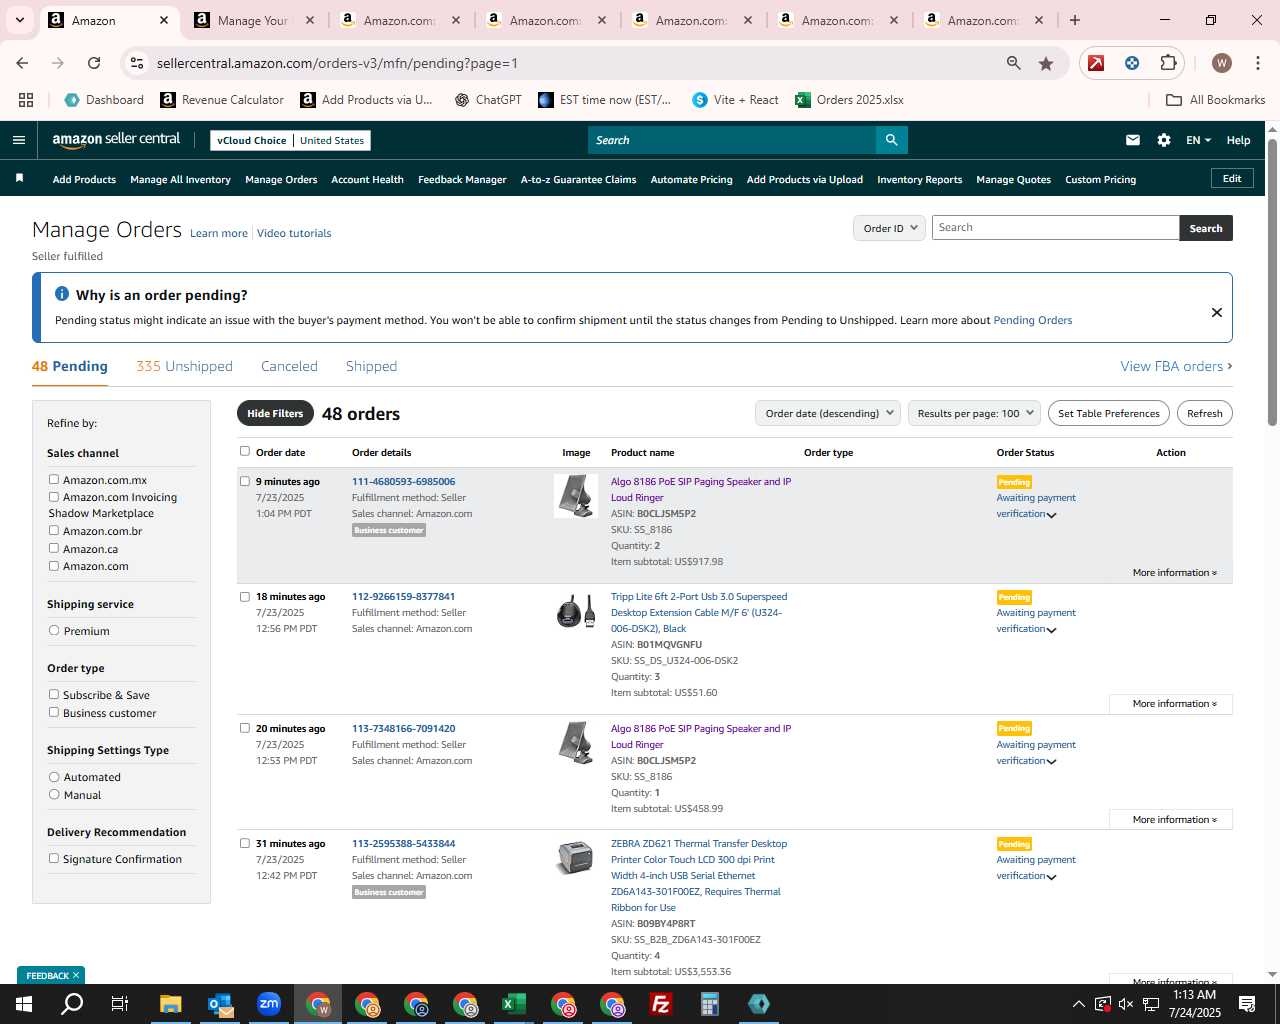
Task: Open the Seller Central hamburger menu
Action: 18,140
